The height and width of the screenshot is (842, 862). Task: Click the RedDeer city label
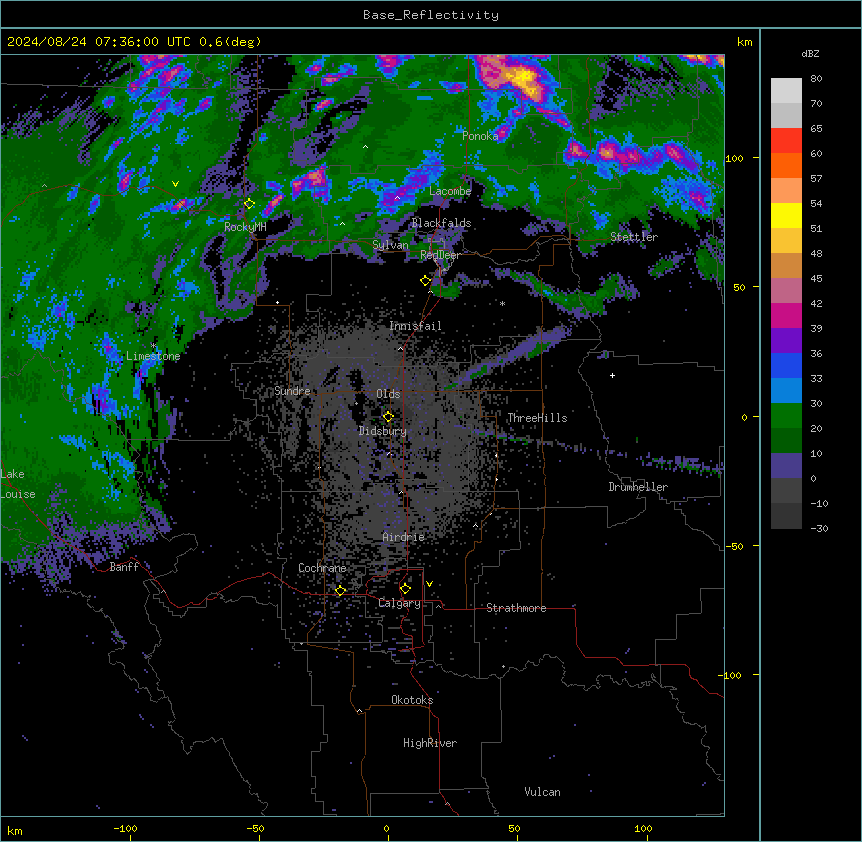[x=440, y=255]
